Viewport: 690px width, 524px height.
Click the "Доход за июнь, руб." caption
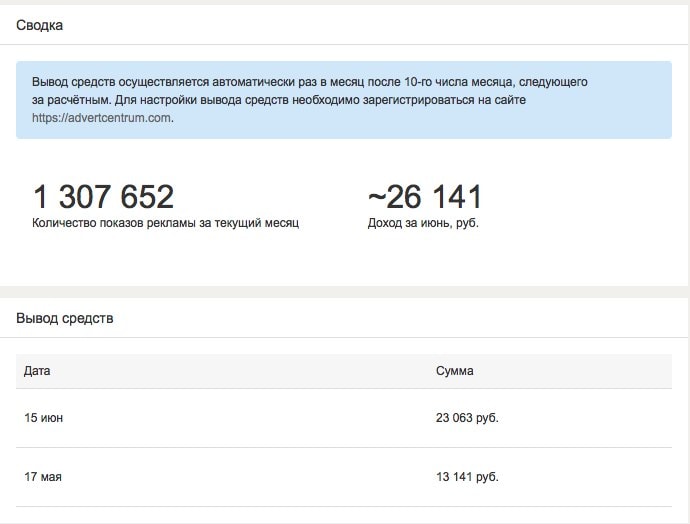(x=423, y=223)
